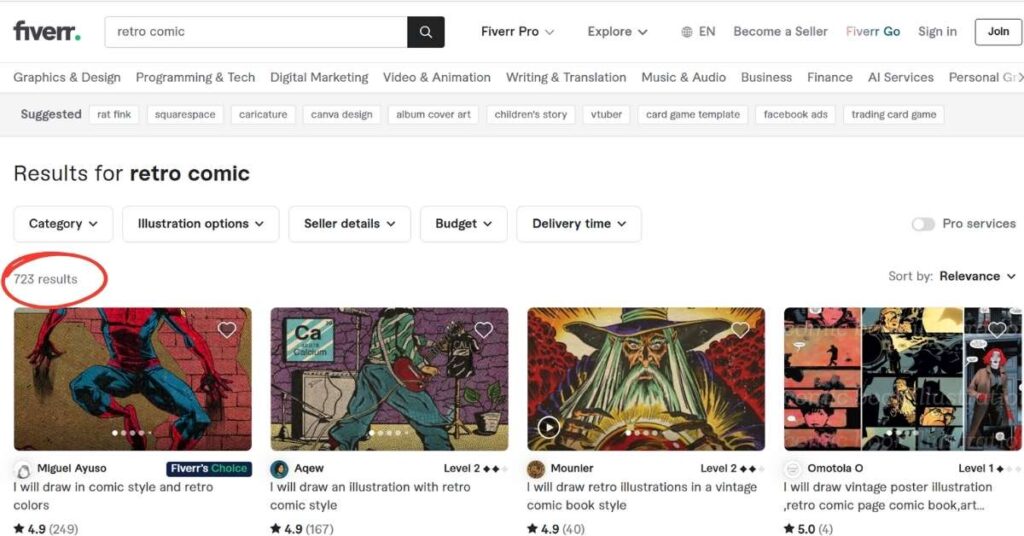Favorite Miguel Ayuso's gig with the heart

click(x=227, y=330)
